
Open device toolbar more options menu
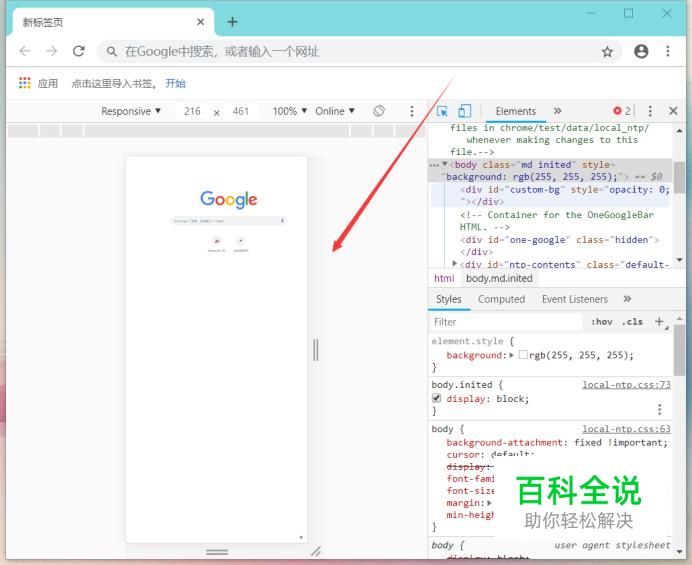point(412,111)
